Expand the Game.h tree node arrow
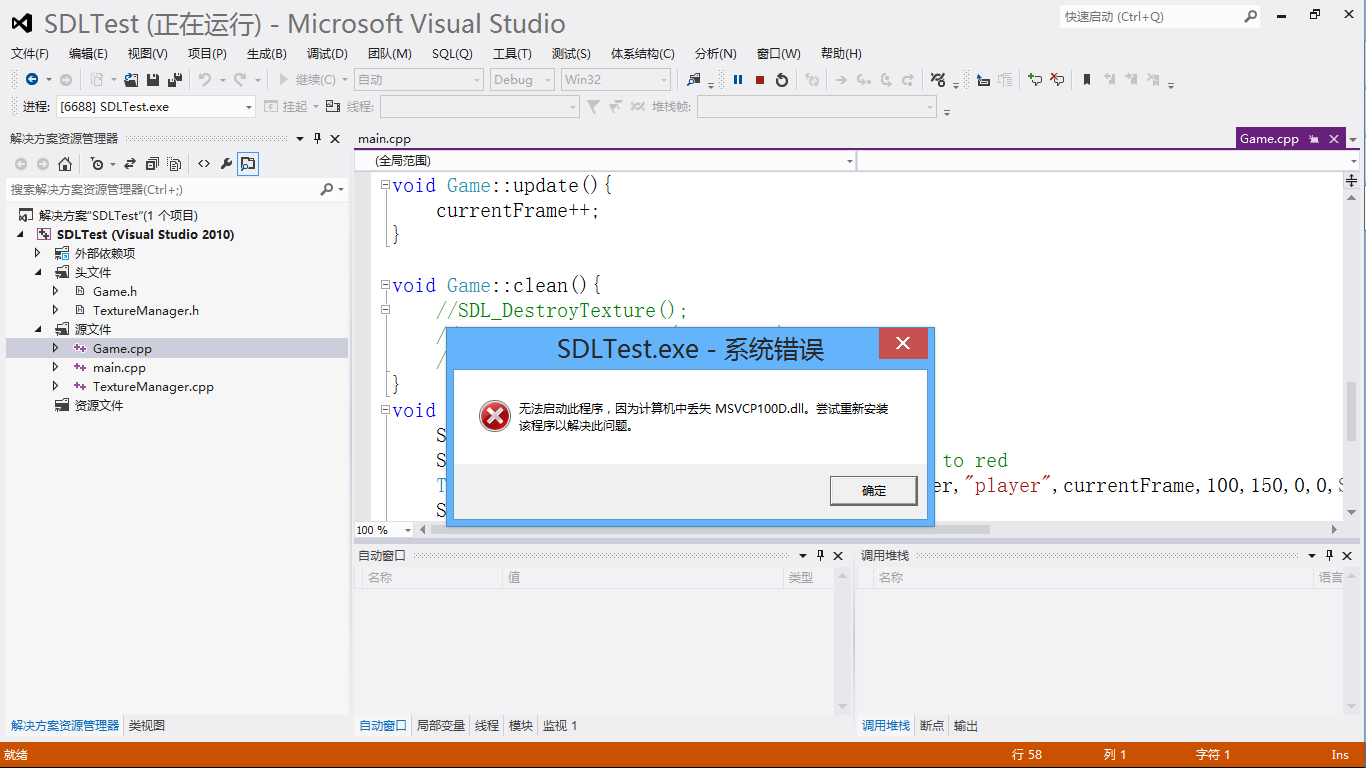The image size is (1366, 768). tap(56, 291)
